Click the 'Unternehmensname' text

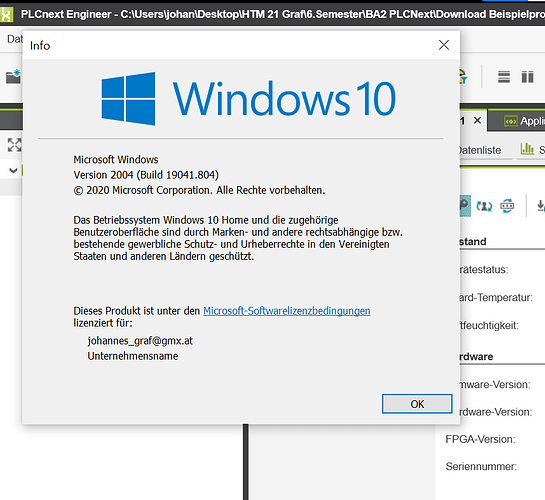click(x=133, y=356)
